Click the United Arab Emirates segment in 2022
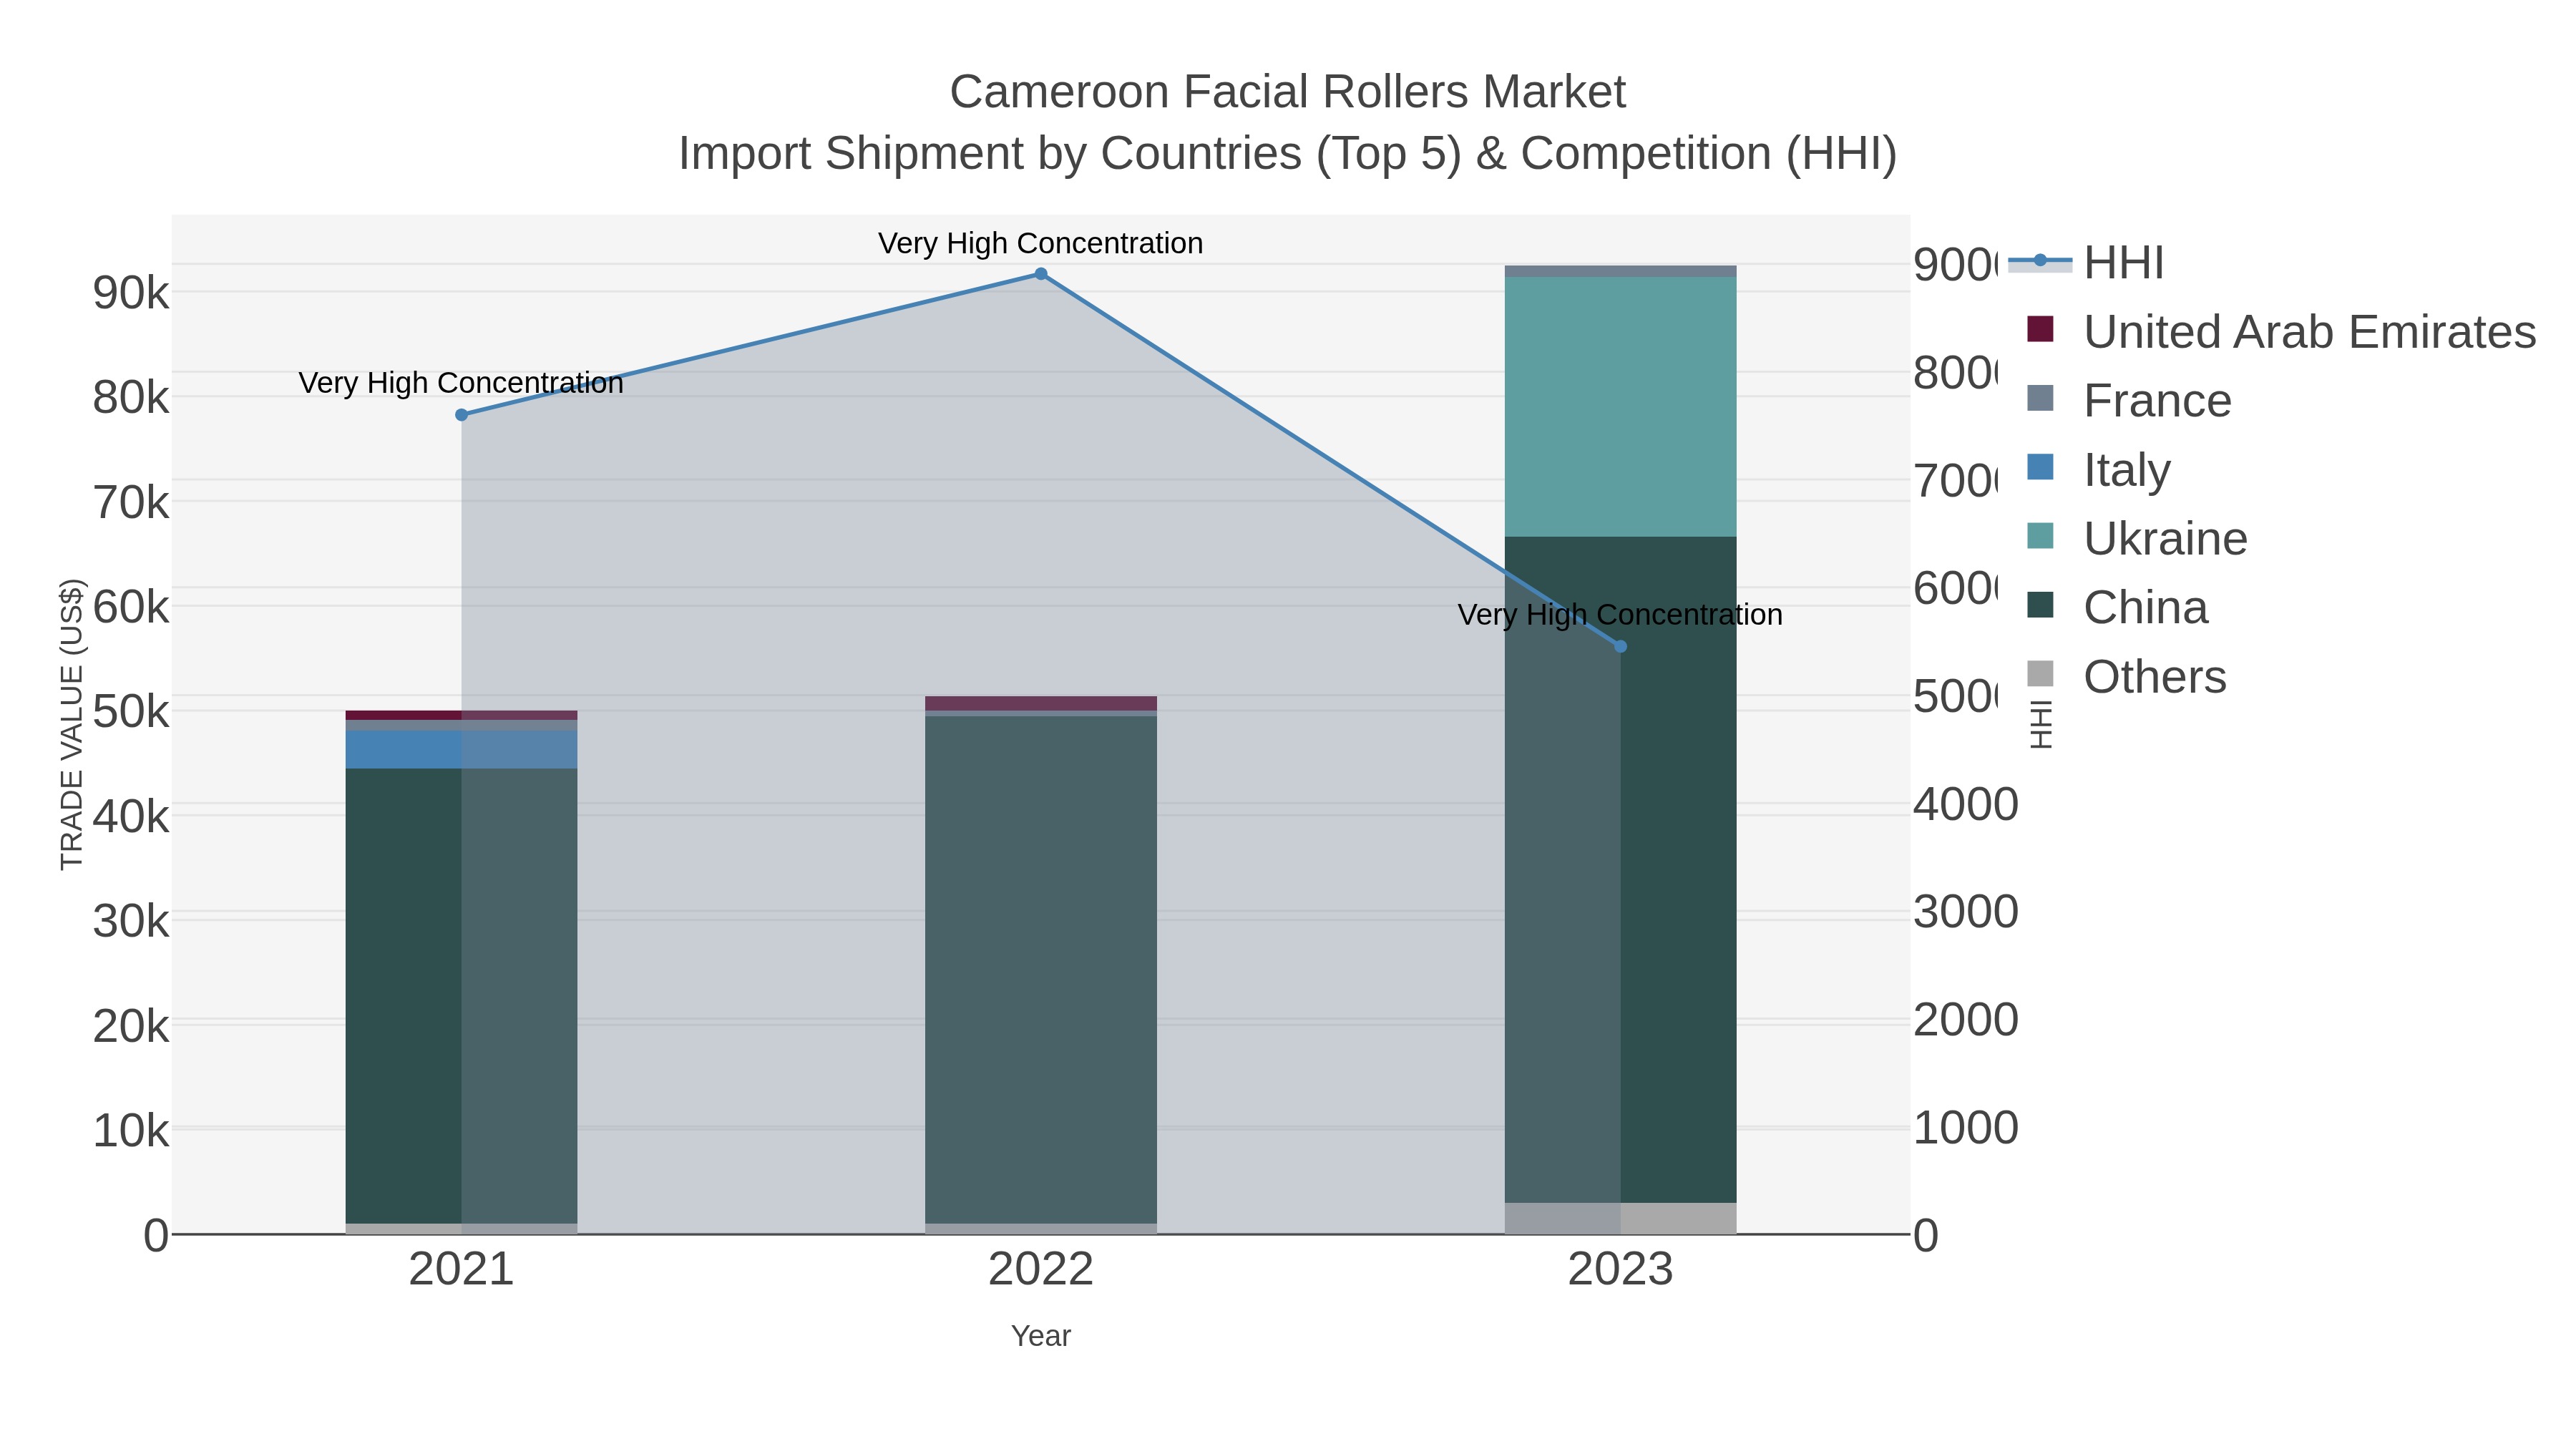Viewport: 2576px width, 1449px height. pos(1041,704)
